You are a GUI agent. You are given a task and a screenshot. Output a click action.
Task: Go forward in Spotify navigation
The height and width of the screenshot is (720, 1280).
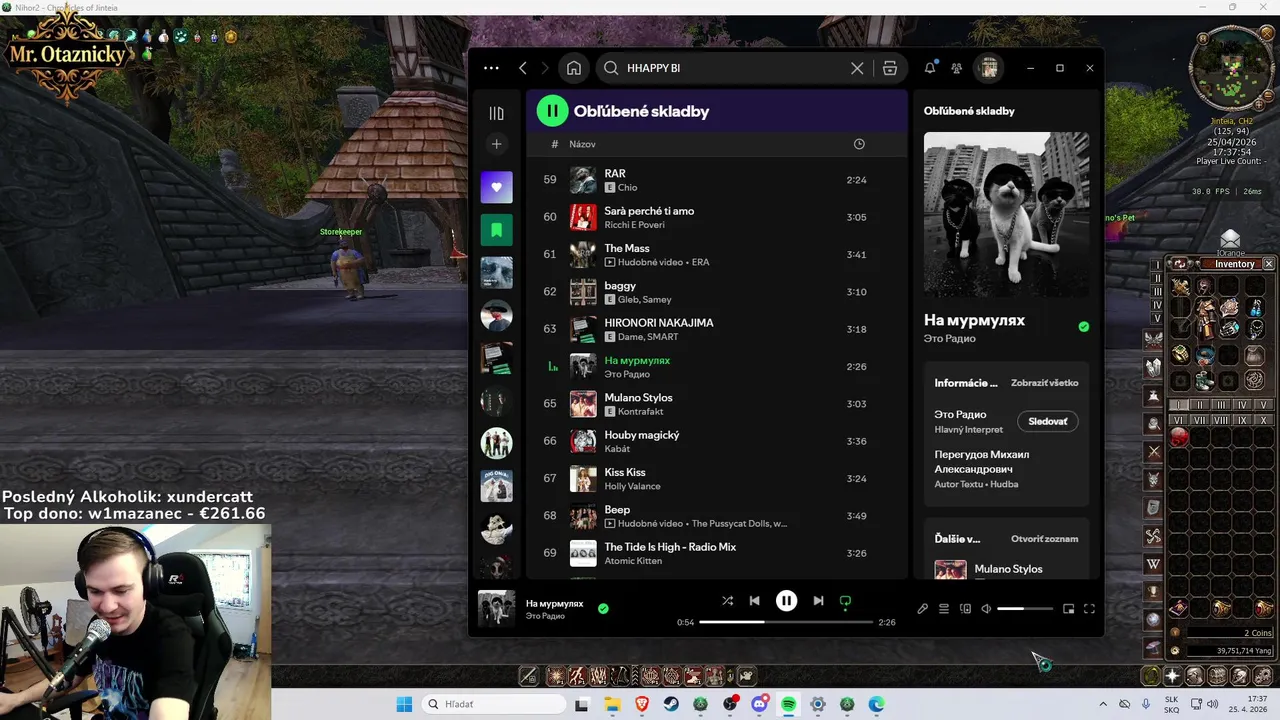545,68
